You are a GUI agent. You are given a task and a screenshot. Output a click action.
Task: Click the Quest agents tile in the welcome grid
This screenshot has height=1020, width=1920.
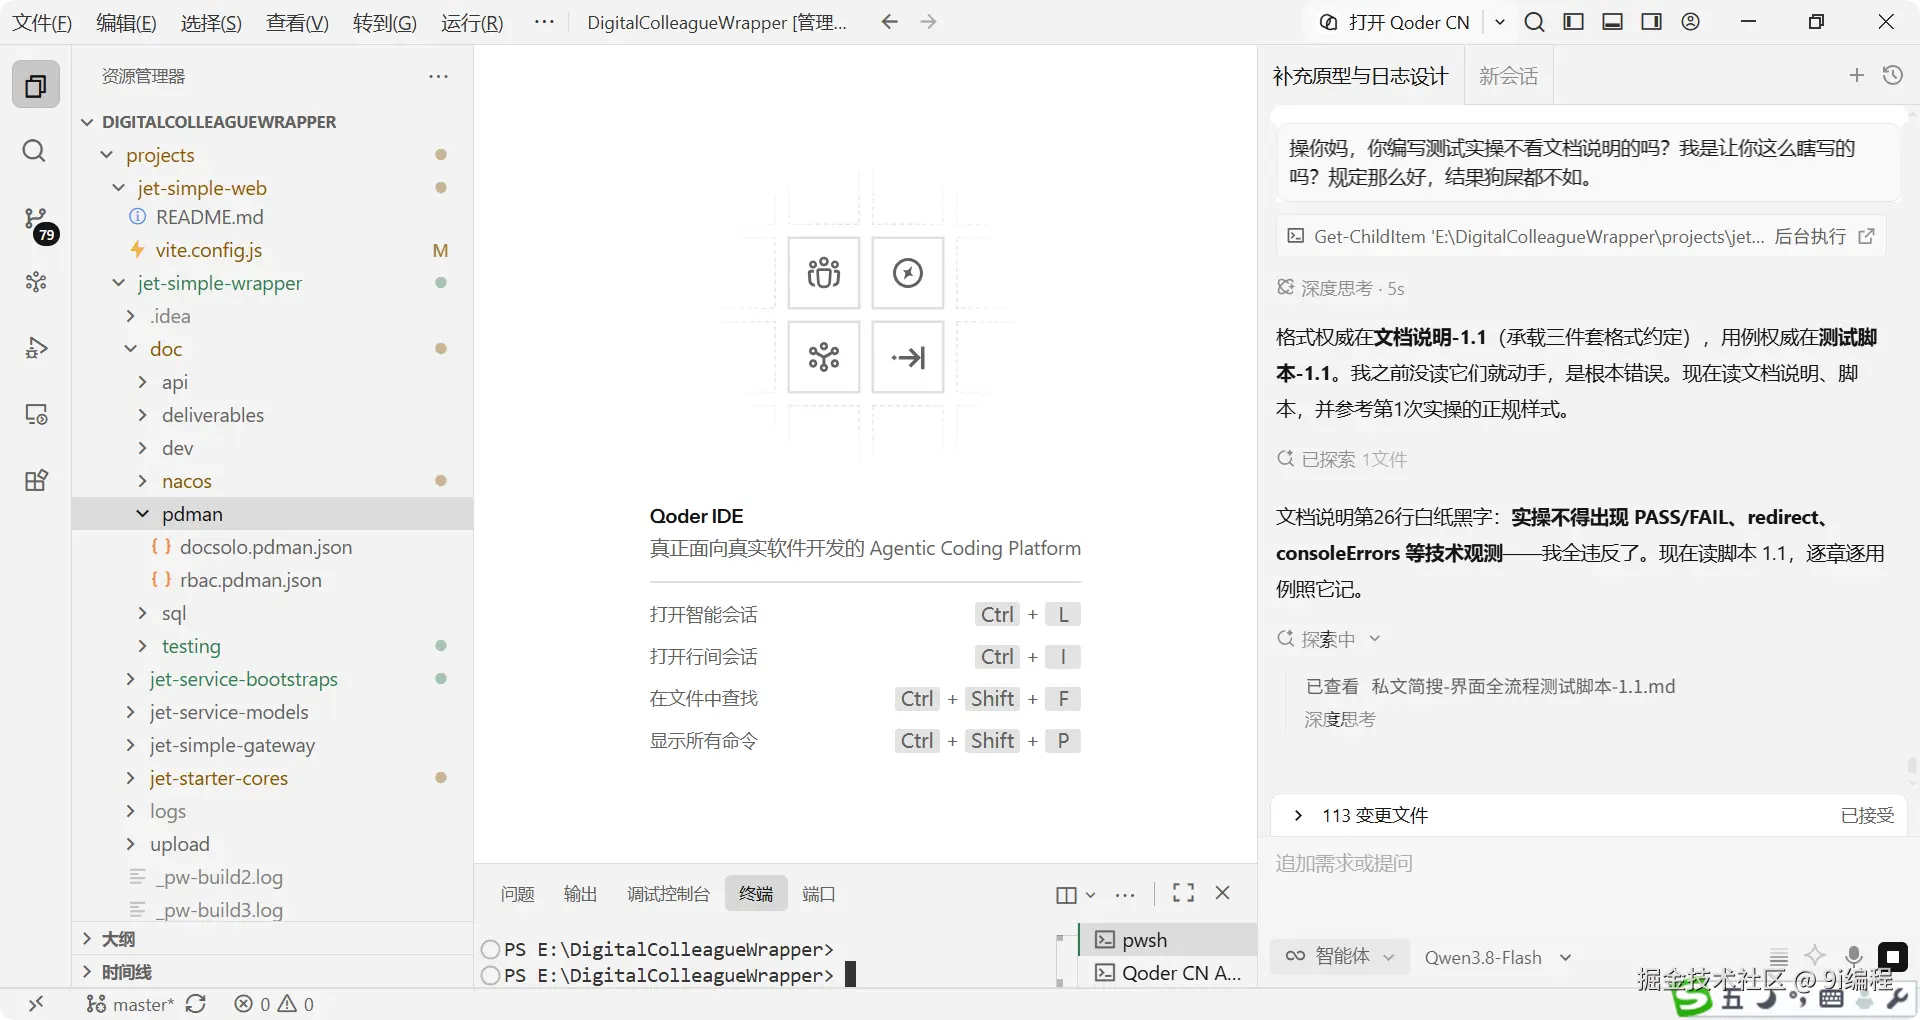coord(824,273)
